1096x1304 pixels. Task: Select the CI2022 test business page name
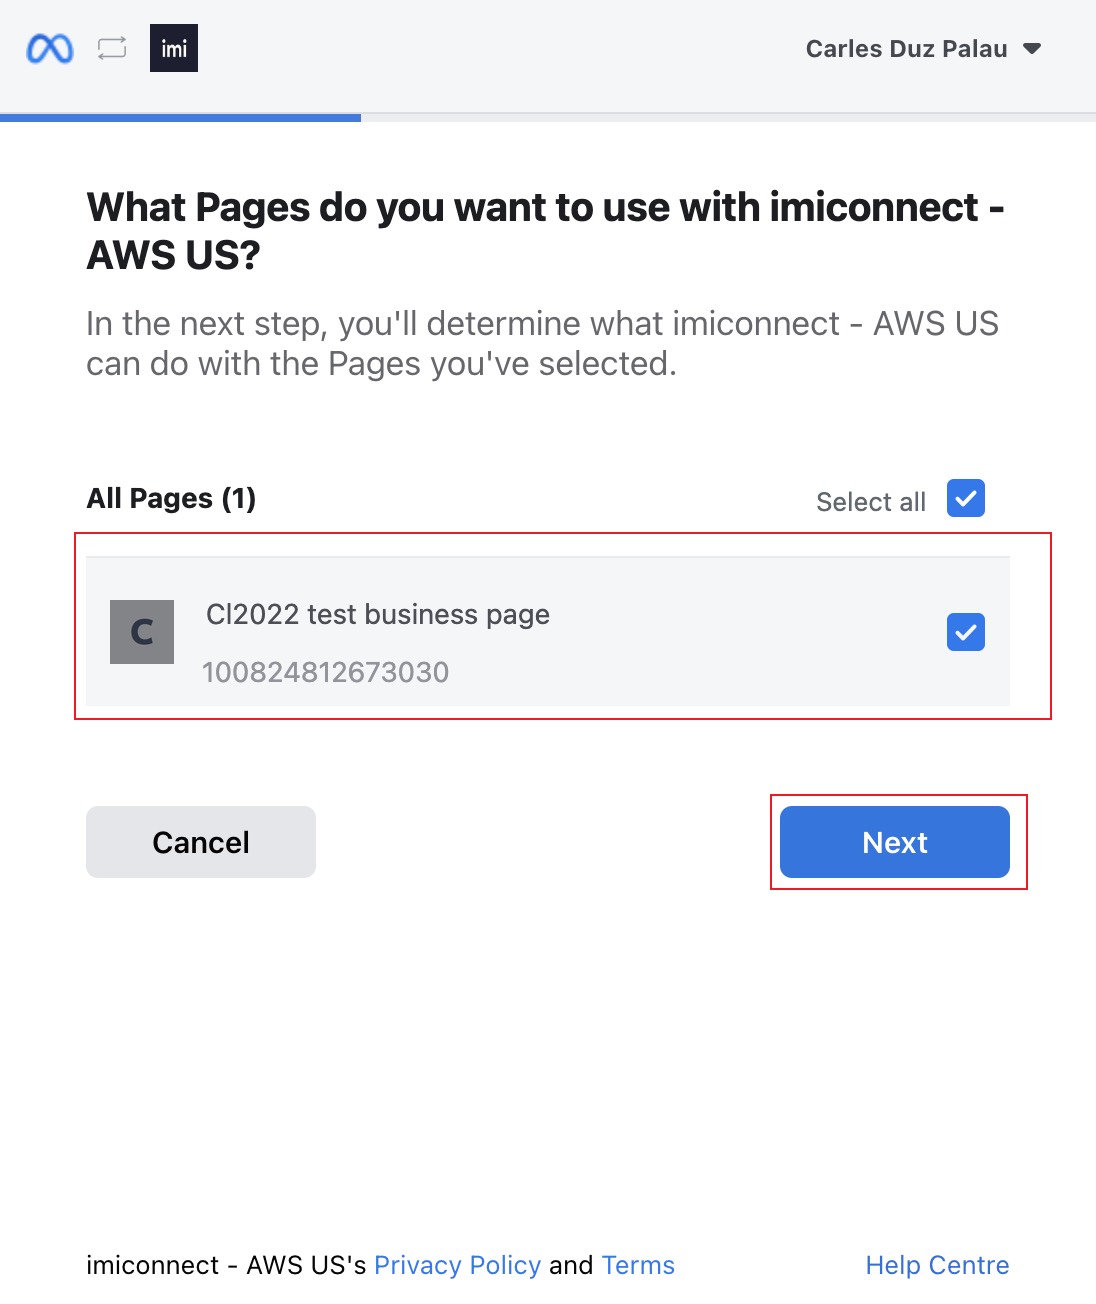coord(378,614)
